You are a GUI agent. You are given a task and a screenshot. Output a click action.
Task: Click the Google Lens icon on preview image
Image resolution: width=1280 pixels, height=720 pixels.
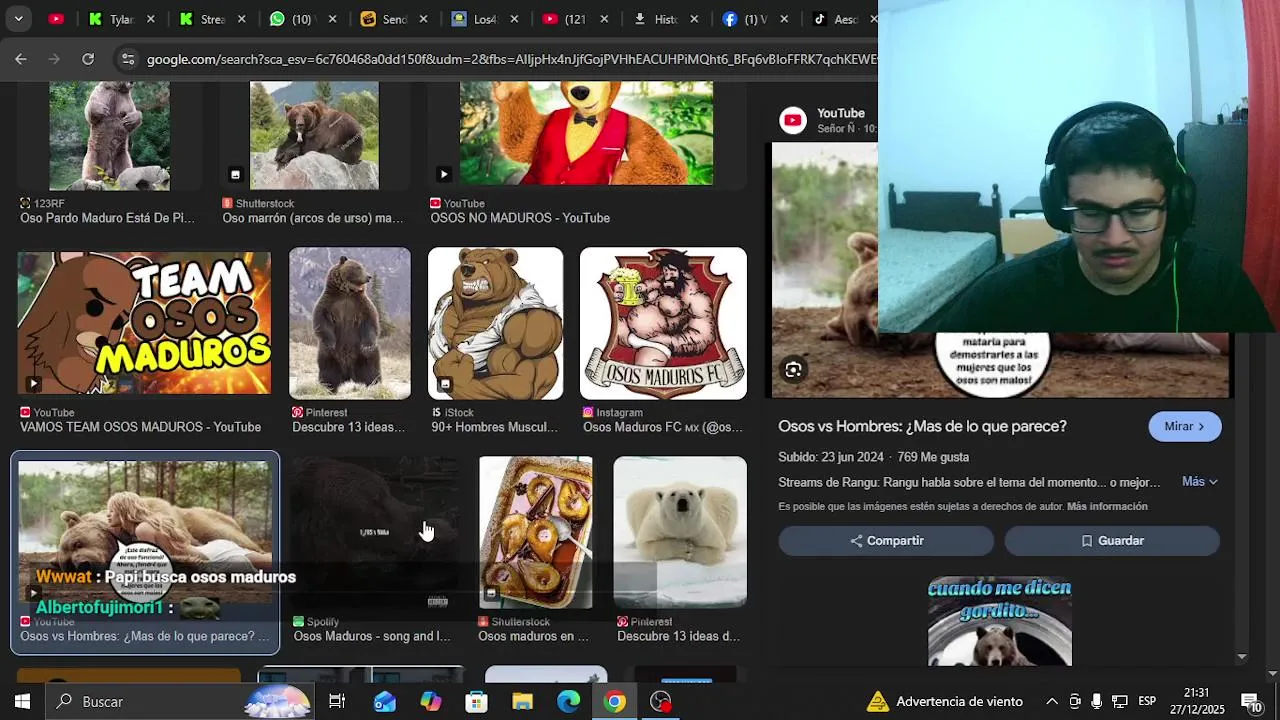(793, 370)
